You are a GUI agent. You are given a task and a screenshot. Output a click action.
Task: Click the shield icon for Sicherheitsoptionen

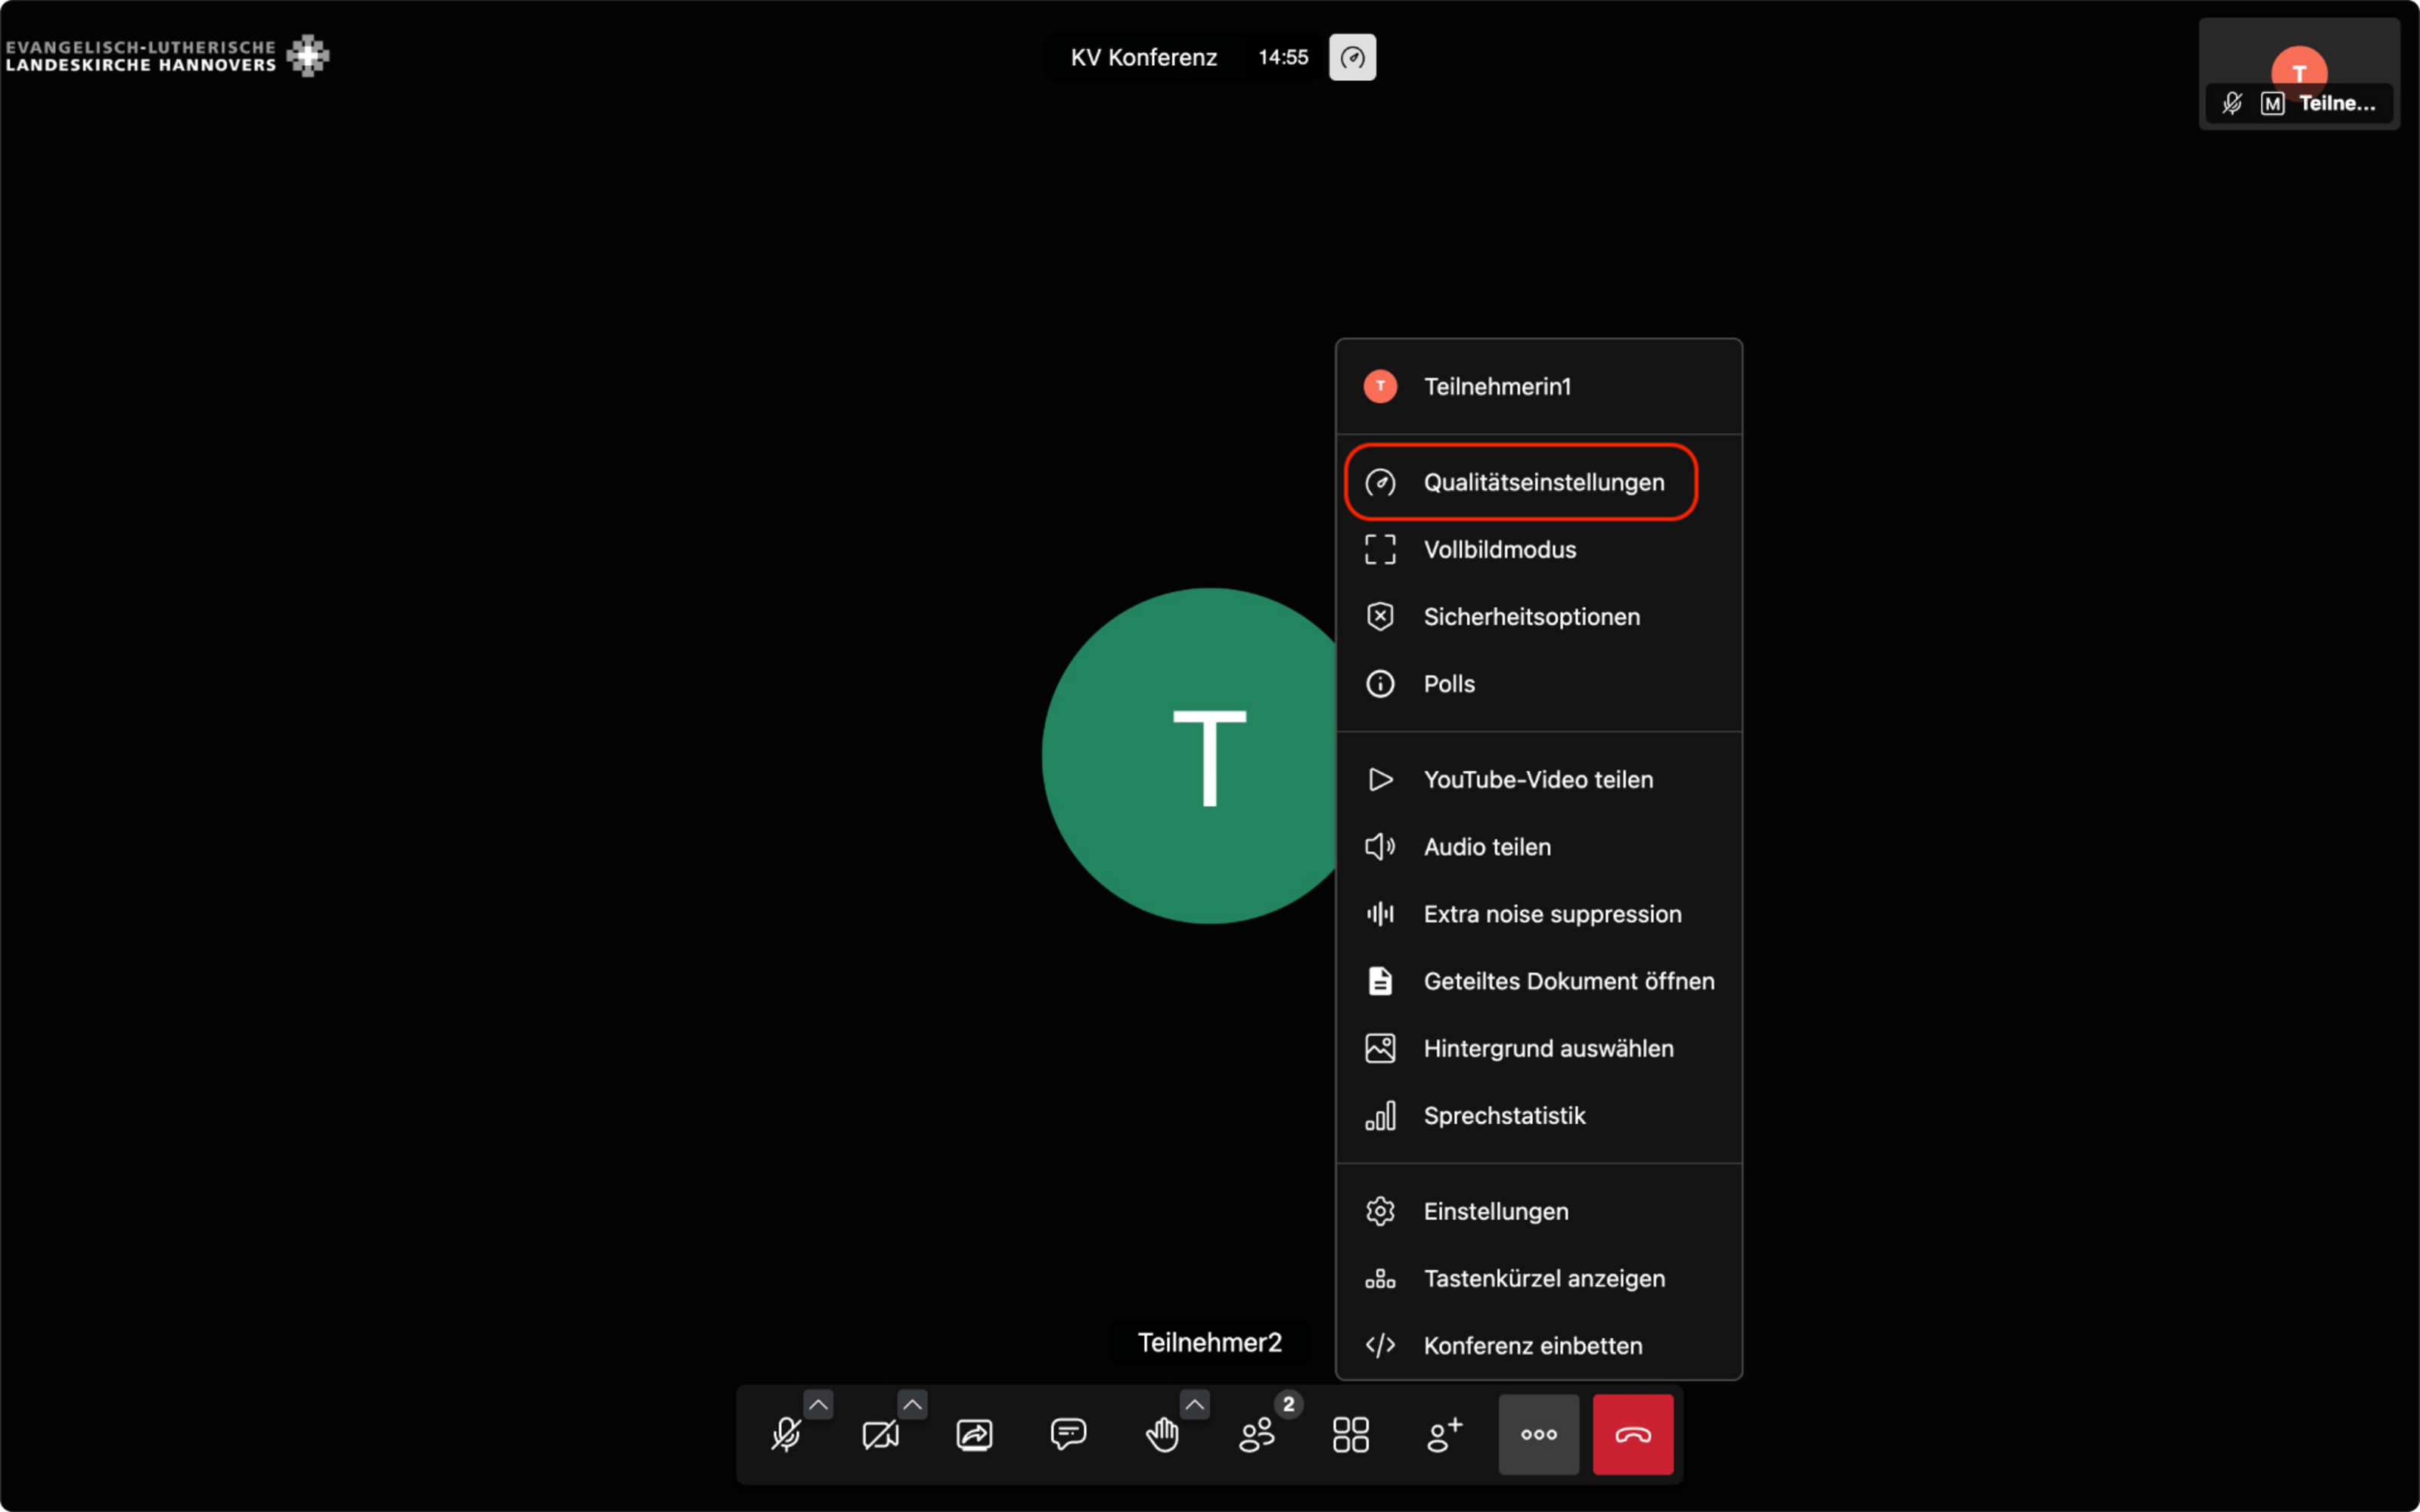click(1380, 616)
